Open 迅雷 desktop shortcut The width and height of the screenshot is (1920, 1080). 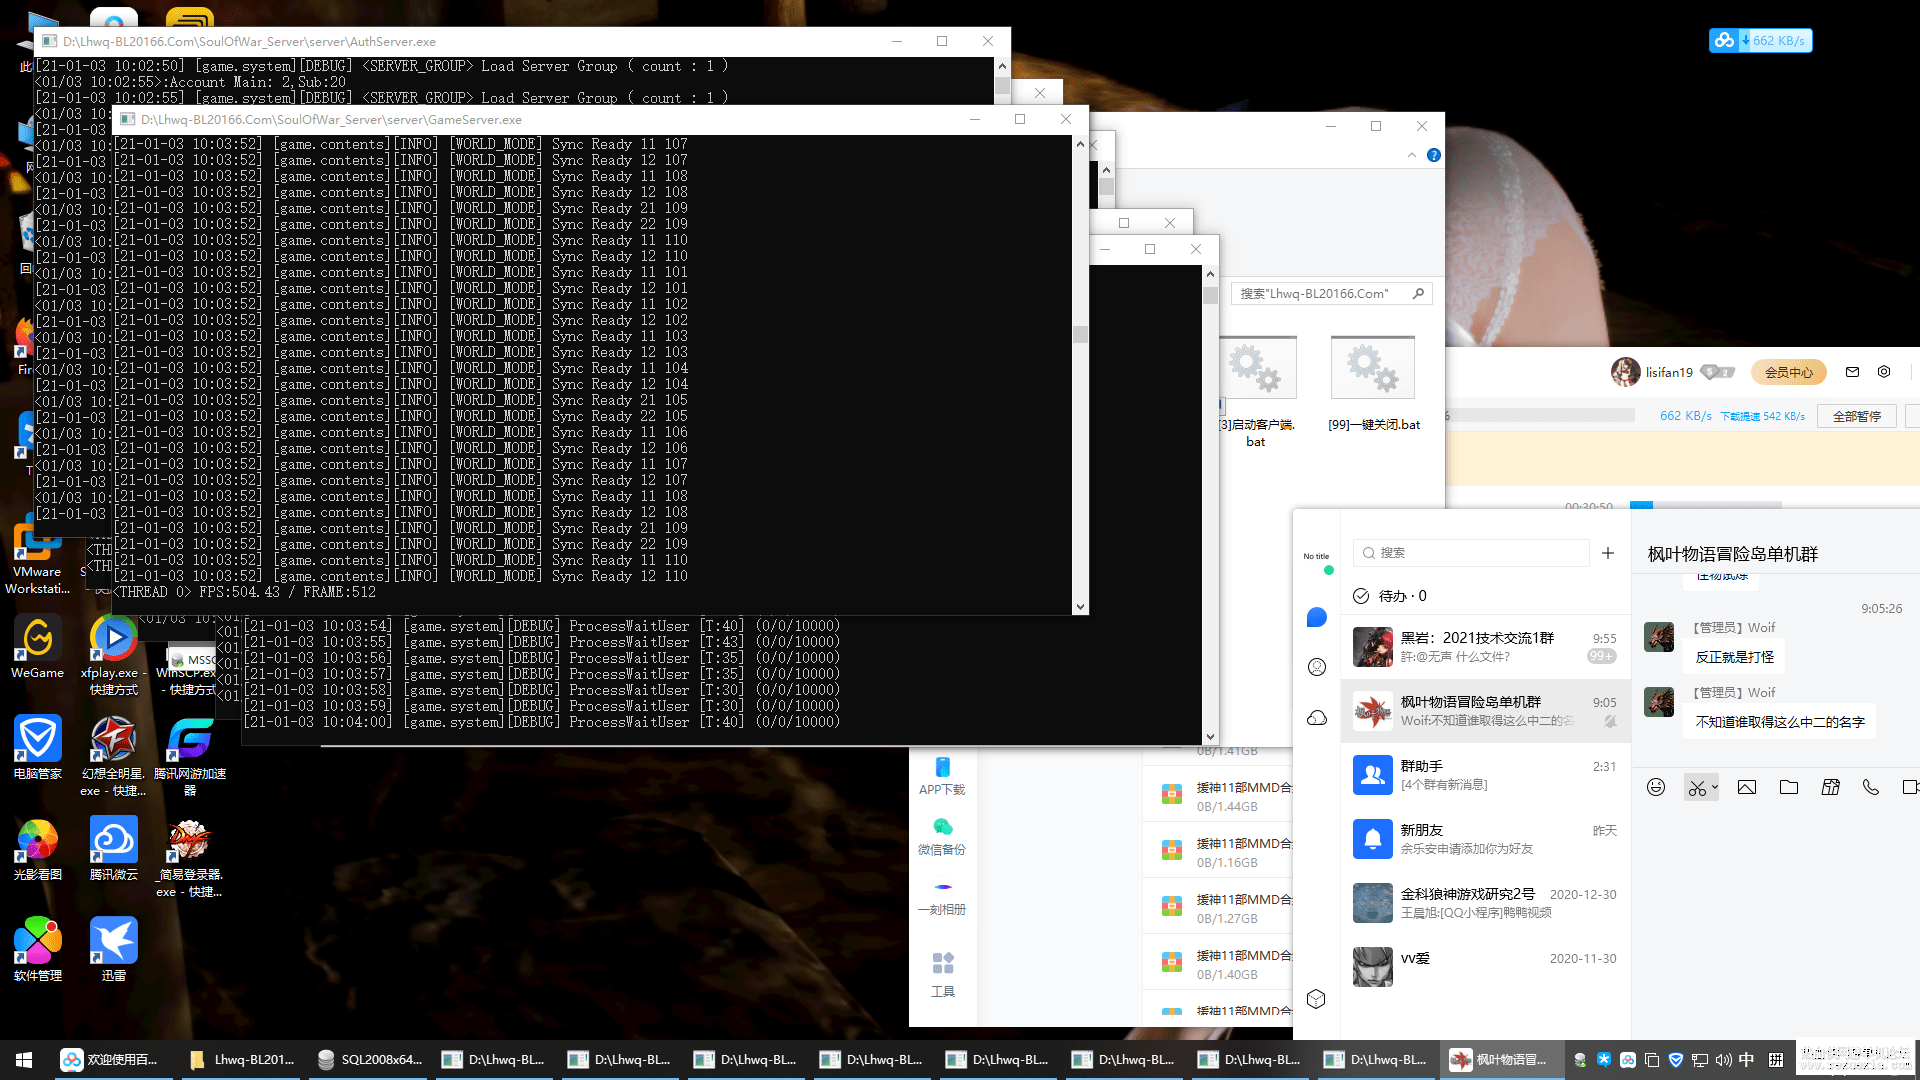[x=113, y=949]
